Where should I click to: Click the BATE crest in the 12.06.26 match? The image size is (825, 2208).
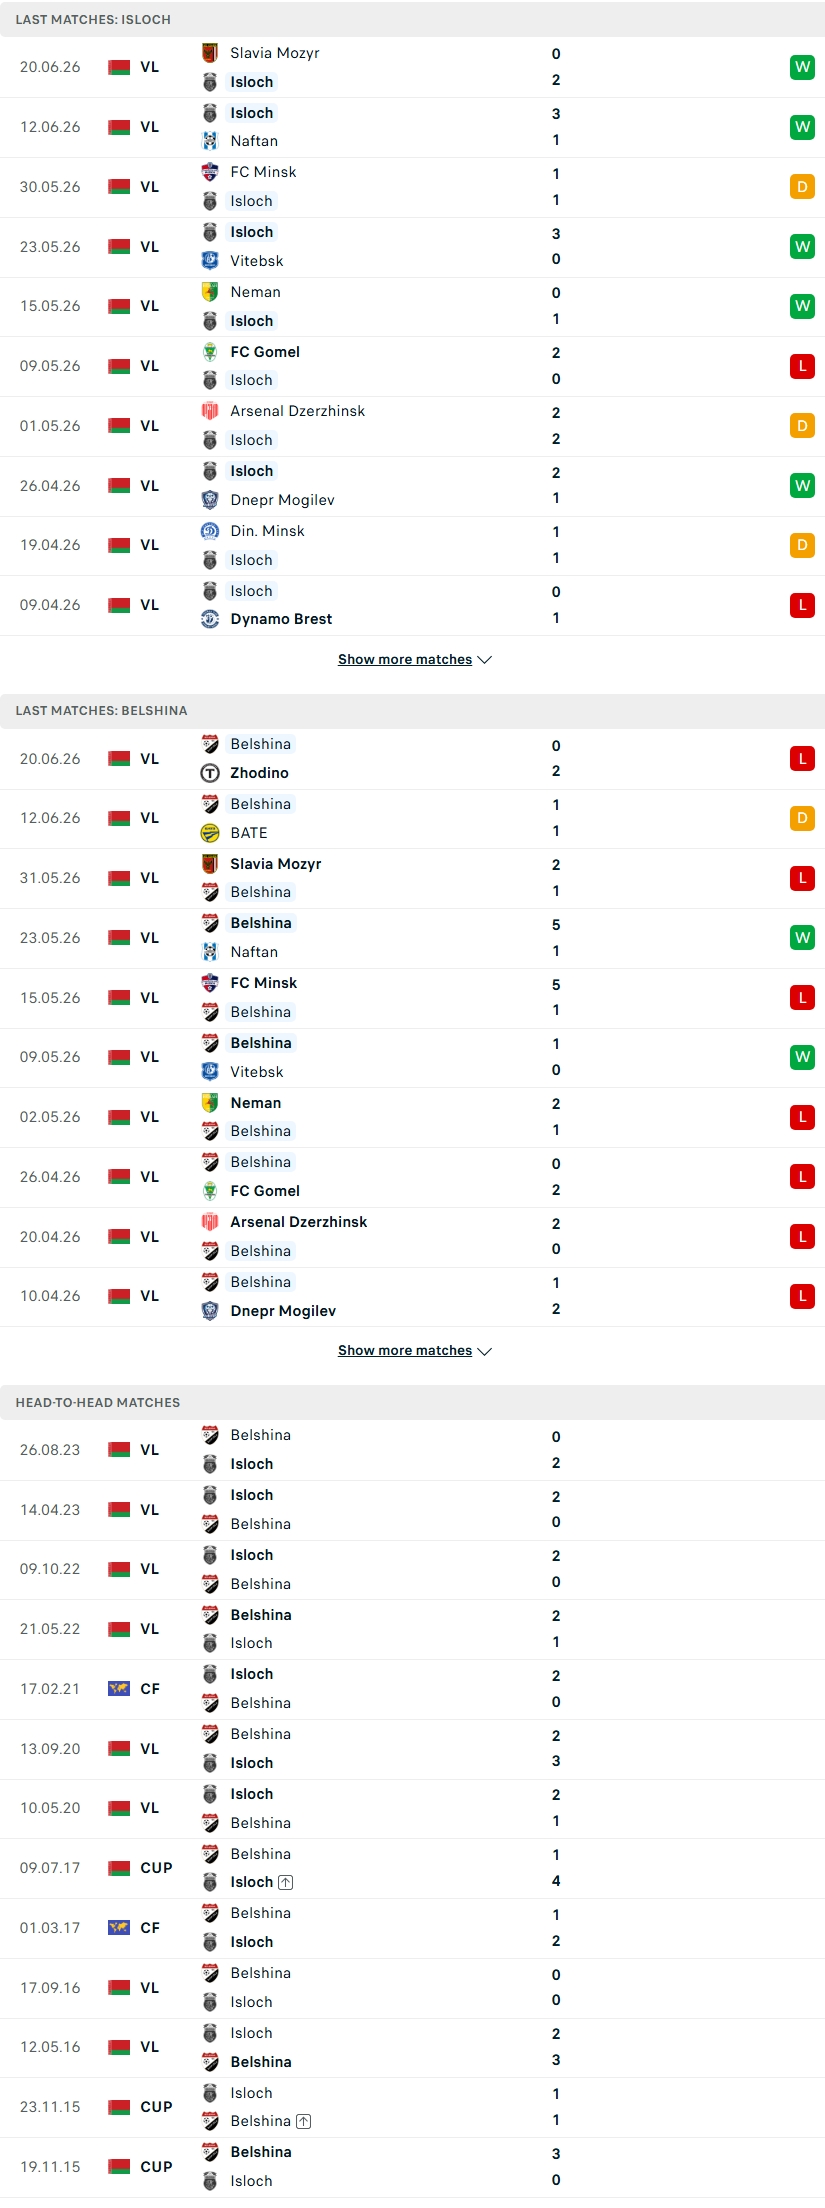pos(210,833)
